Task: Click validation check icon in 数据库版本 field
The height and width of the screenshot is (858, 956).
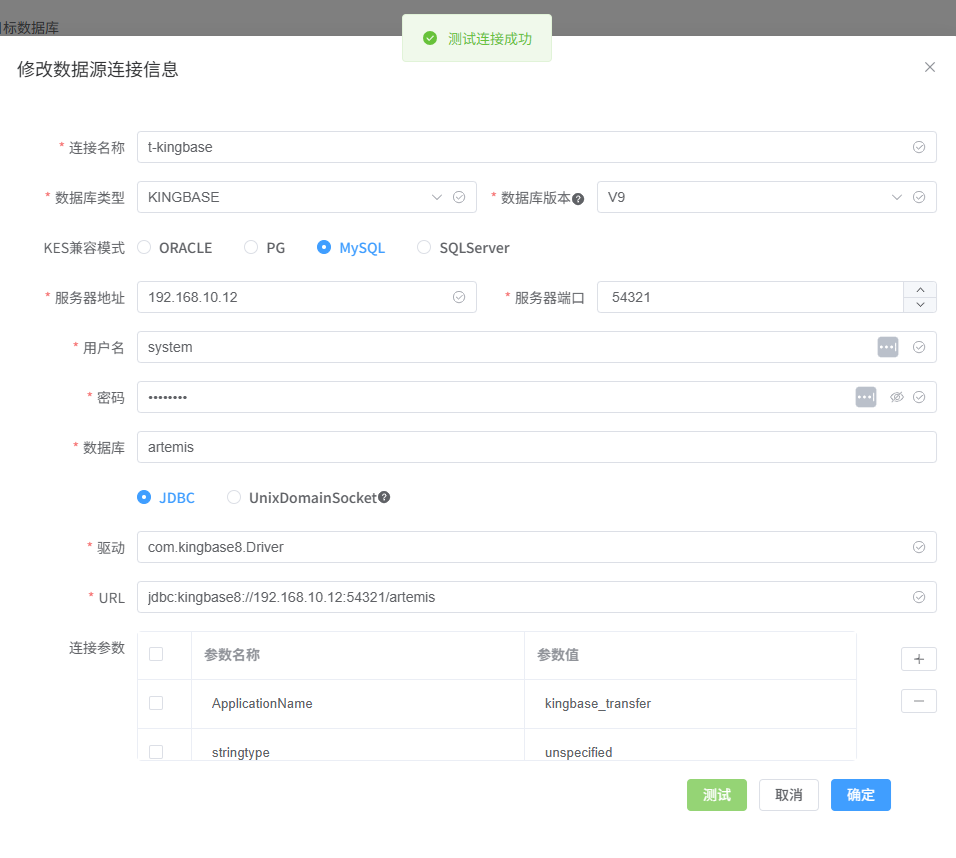Action: pyautogui.click(x=919, y=197)
